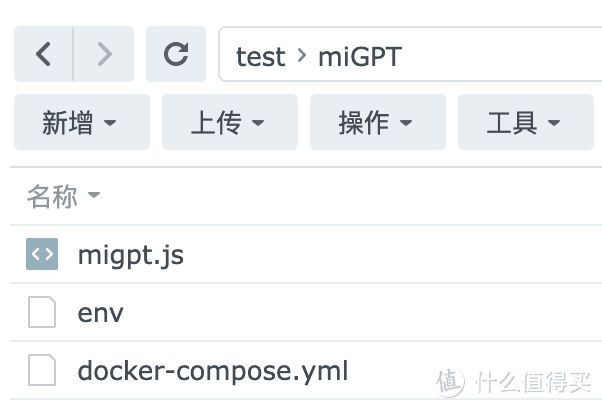Click the docker-compose.yml file icon
602x408 pixels.
(x=42, y=371)
